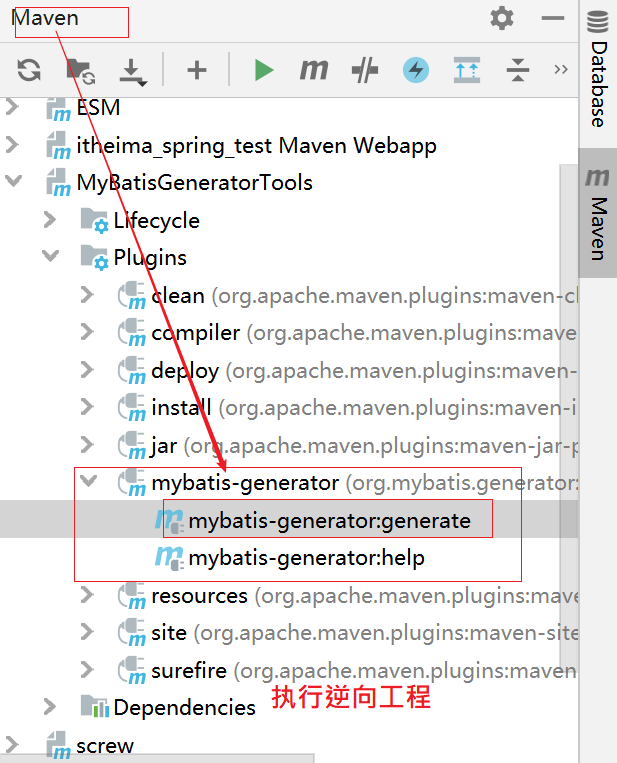Screen dimensions: 617x763
Task: Click the mybatis-generator:generate goal icon
Action: coord(169,521)
